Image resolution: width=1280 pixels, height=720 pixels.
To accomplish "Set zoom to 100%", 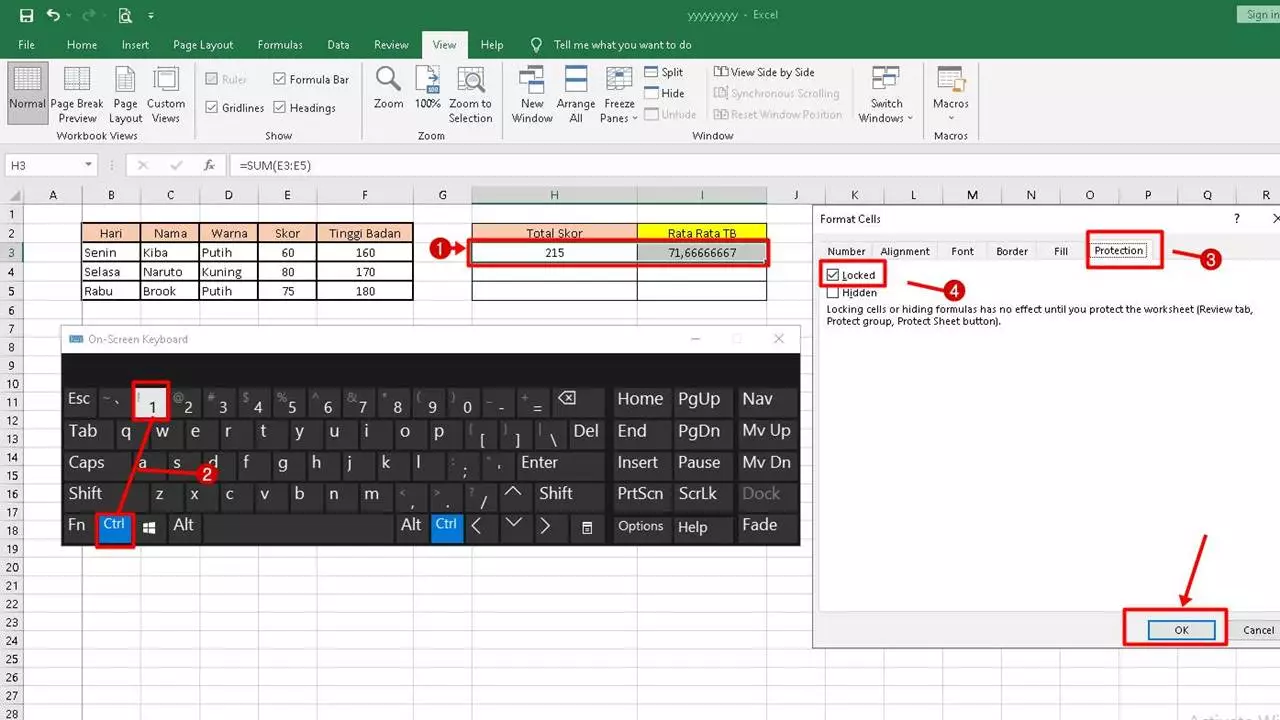I will click(427, 93).
